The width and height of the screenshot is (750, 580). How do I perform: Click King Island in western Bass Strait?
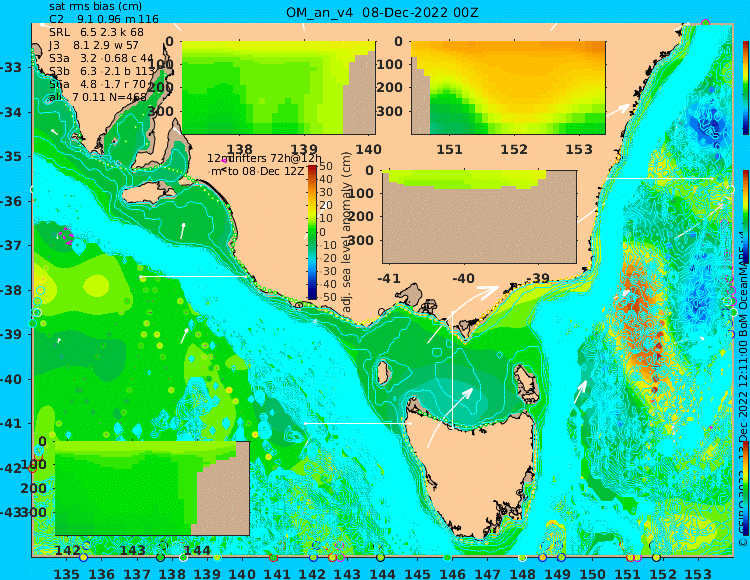pos(383,373)
